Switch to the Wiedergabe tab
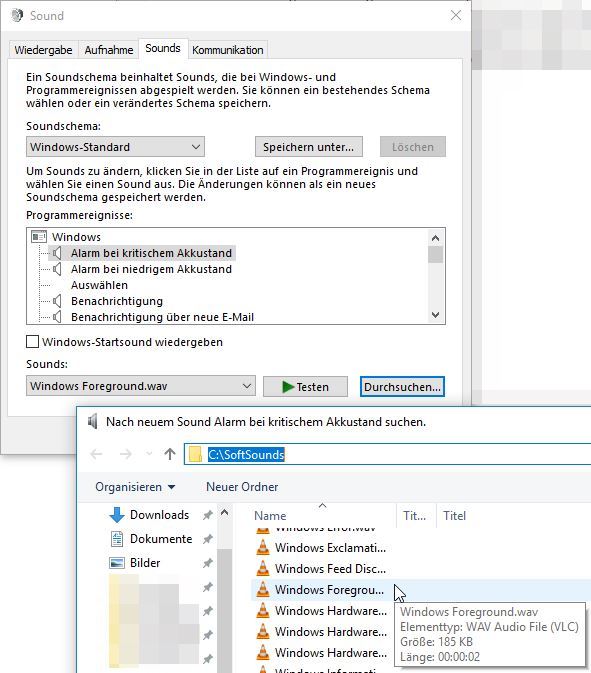Viewport: 591px width, 673px height. coord(43,50)
